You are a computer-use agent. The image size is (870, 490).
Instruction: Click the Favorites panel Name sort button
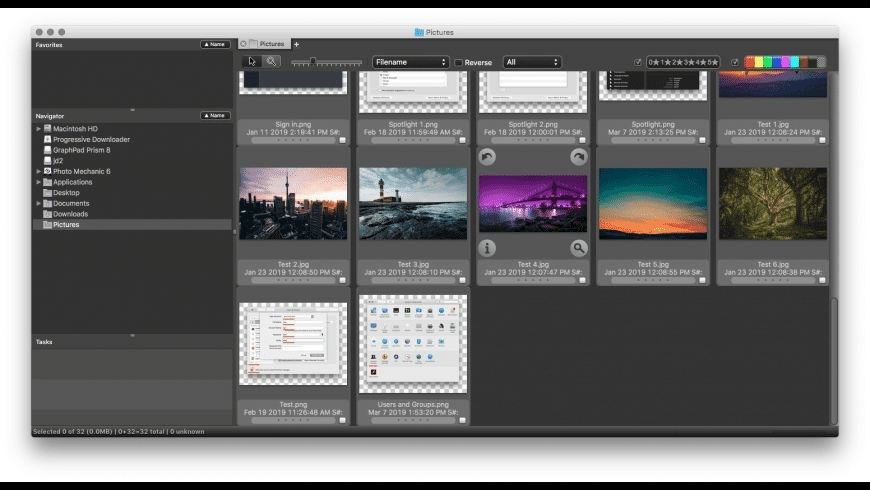(215, 45)
